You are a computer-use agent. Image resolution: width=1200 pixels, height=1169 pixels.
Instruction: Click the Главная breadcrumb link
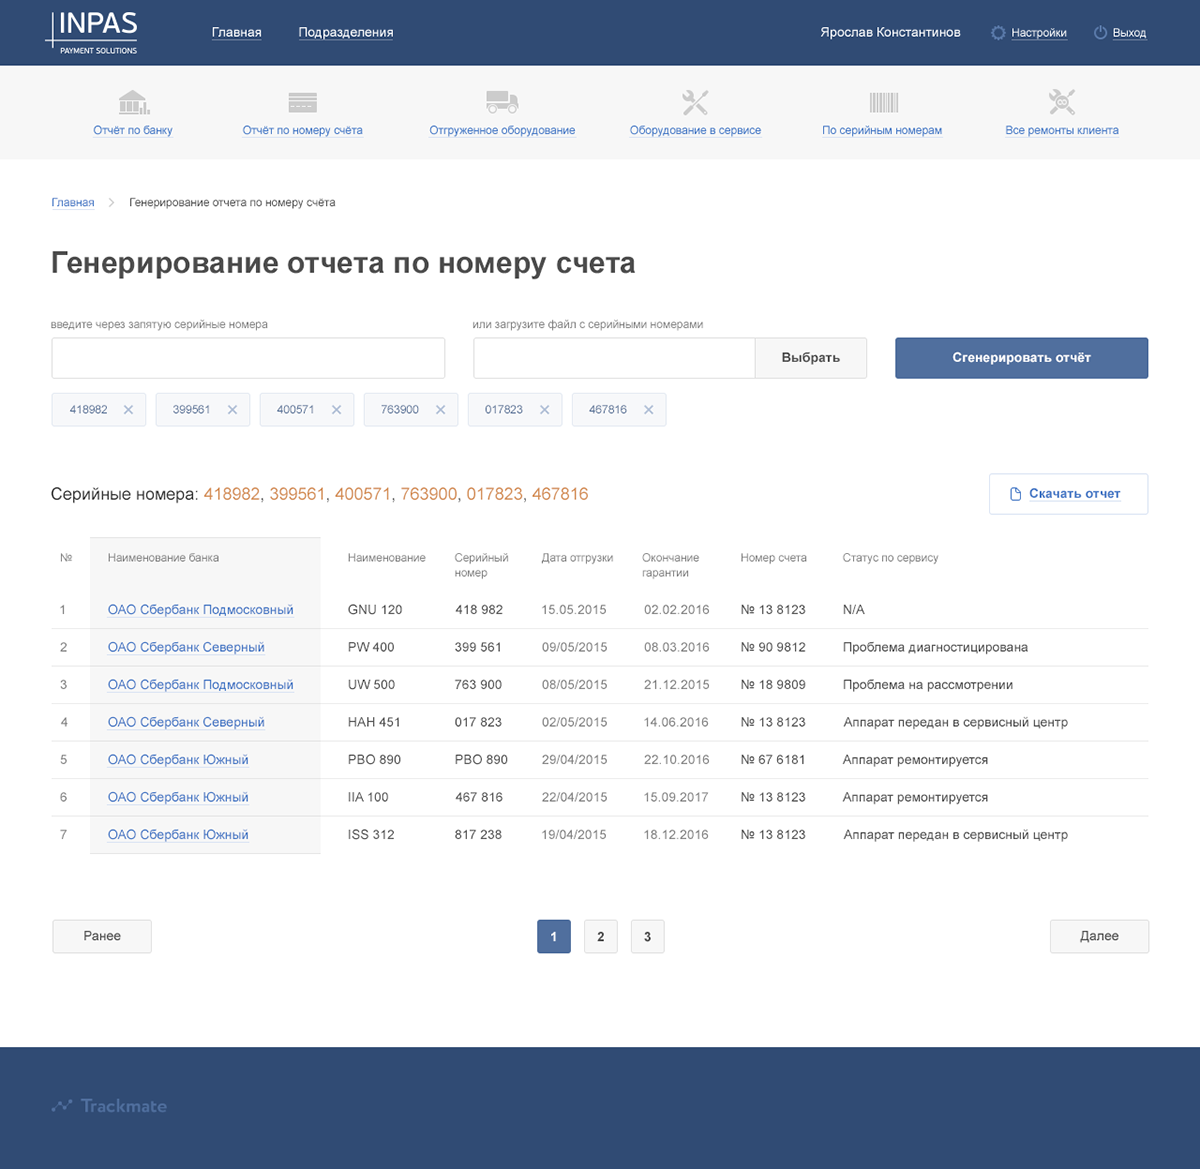(x=73, y=203)
